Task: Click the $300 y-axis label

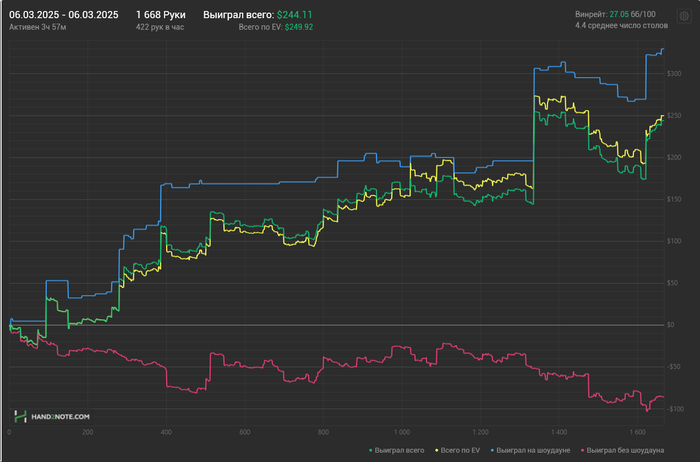Action: (674, 74)
